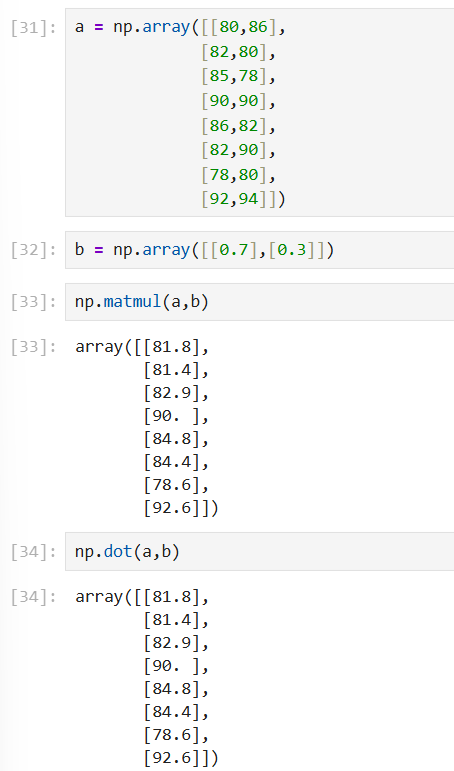Select the [32]: input prompt label
Screen dimensions: 454x771
(34, 250)
